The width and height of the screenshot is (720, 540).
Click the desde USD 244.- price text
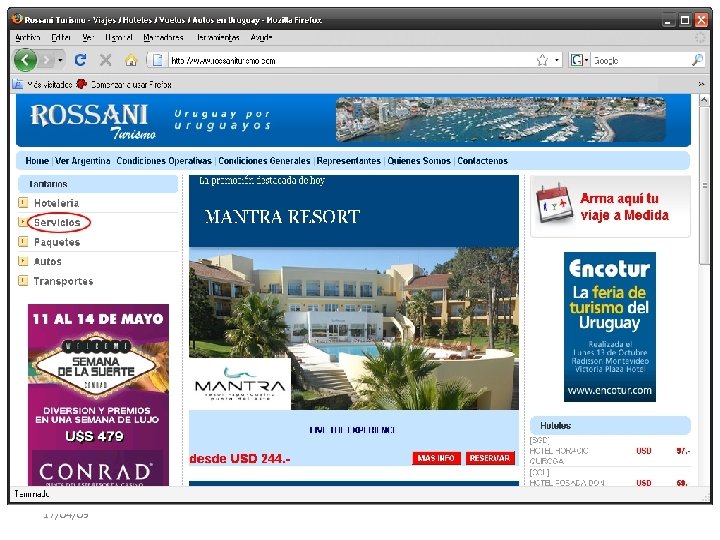tap(240, 458)
